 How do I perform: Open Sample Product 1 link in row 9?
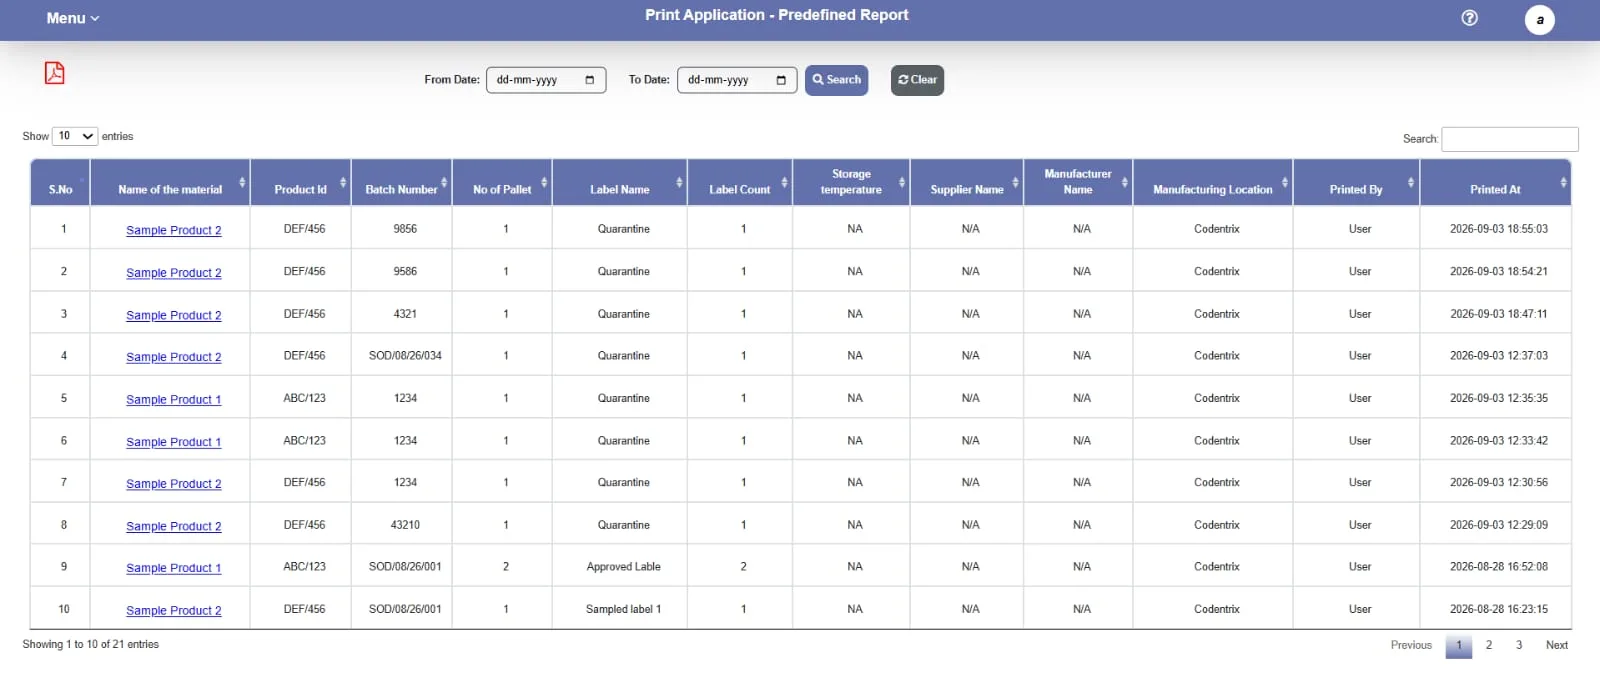[174, 568]
